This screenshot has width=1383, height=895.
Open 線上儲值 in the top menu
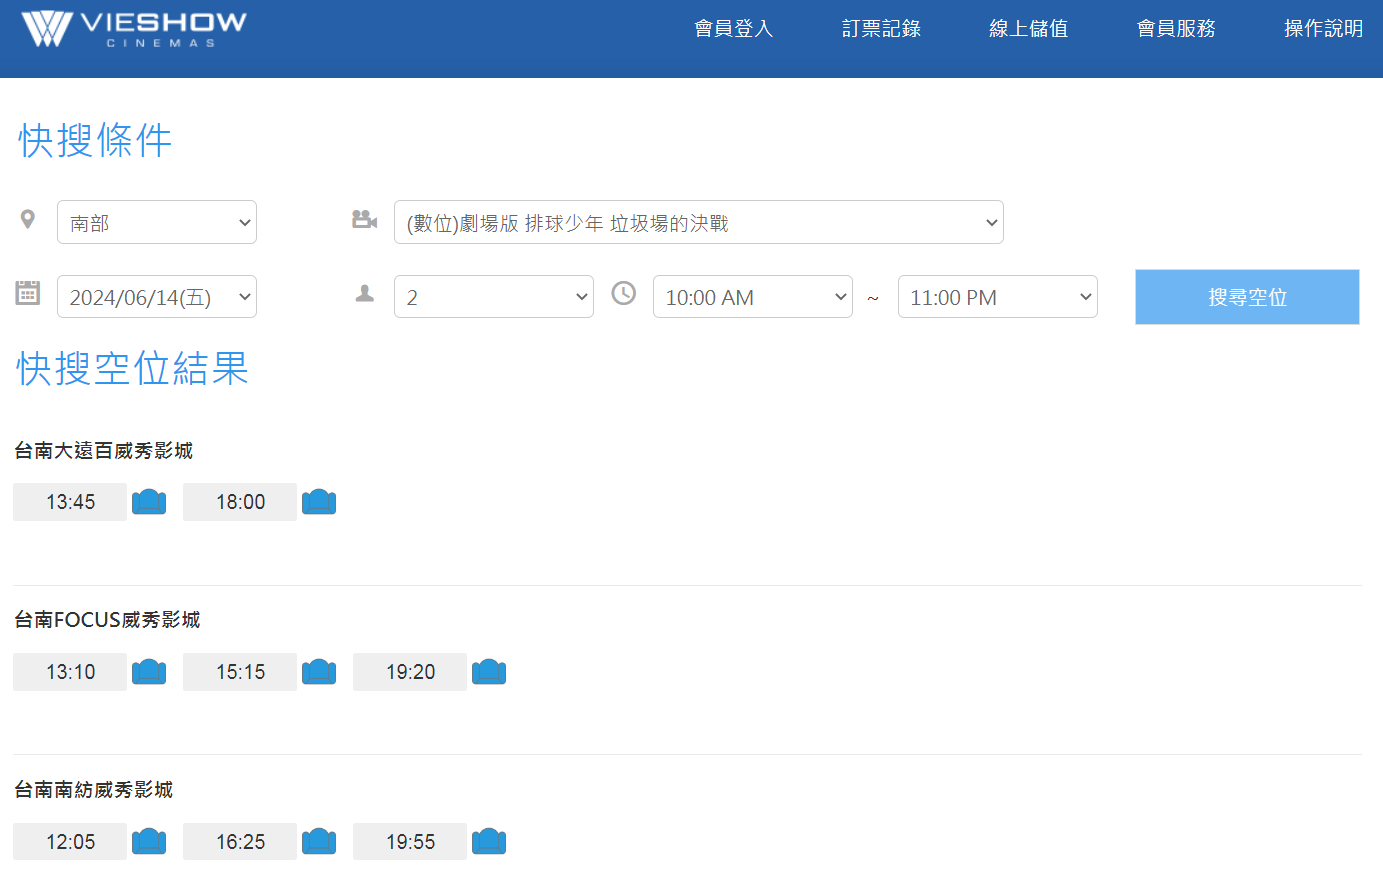[x=1029, y=28]
